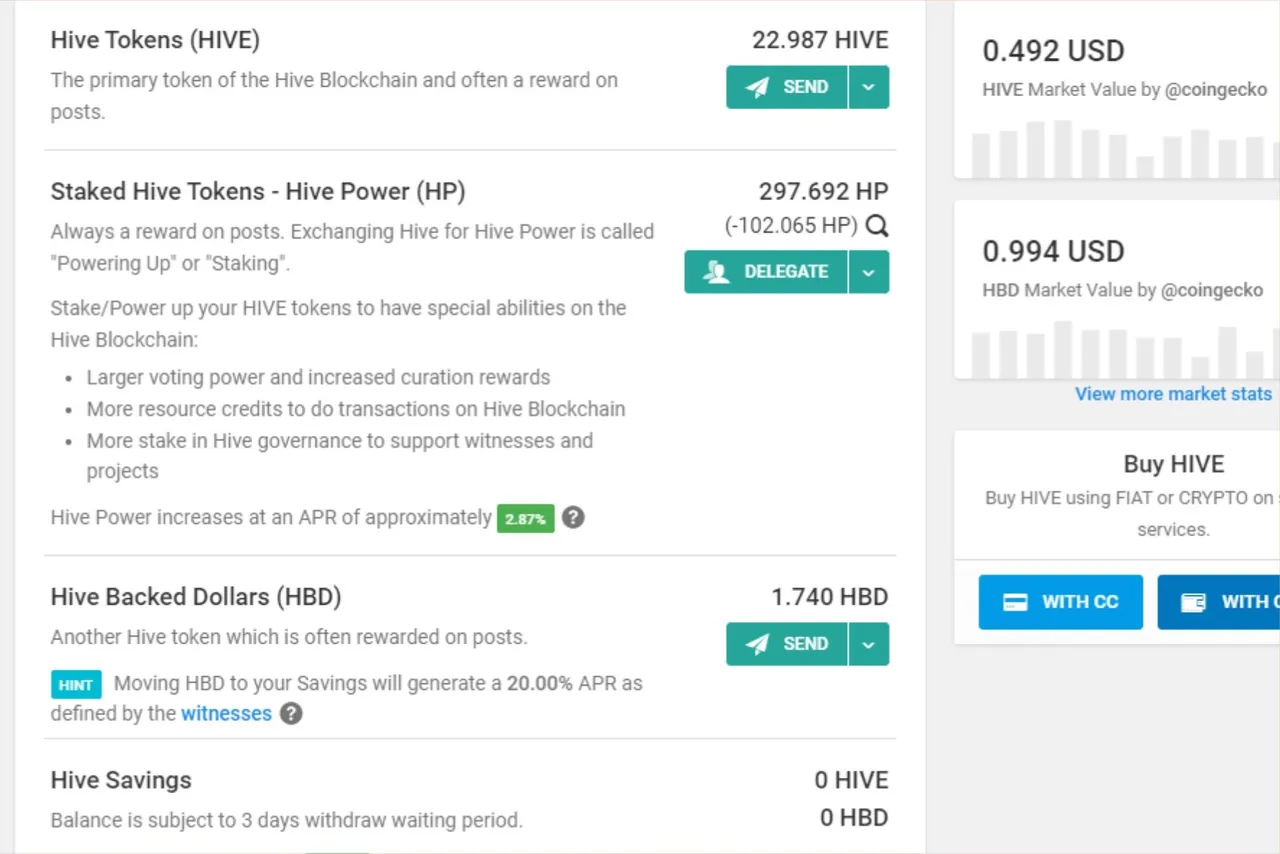Click 0.994 USD HBD market value
This screenshot has width=1280, height=854.
1054,251
